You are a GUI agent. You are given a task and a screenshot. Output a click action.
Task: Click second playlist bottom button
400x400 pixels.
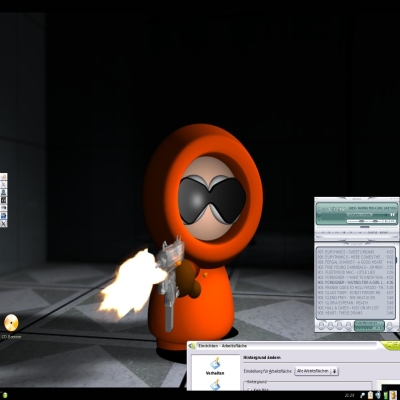[x=330, y=326]
